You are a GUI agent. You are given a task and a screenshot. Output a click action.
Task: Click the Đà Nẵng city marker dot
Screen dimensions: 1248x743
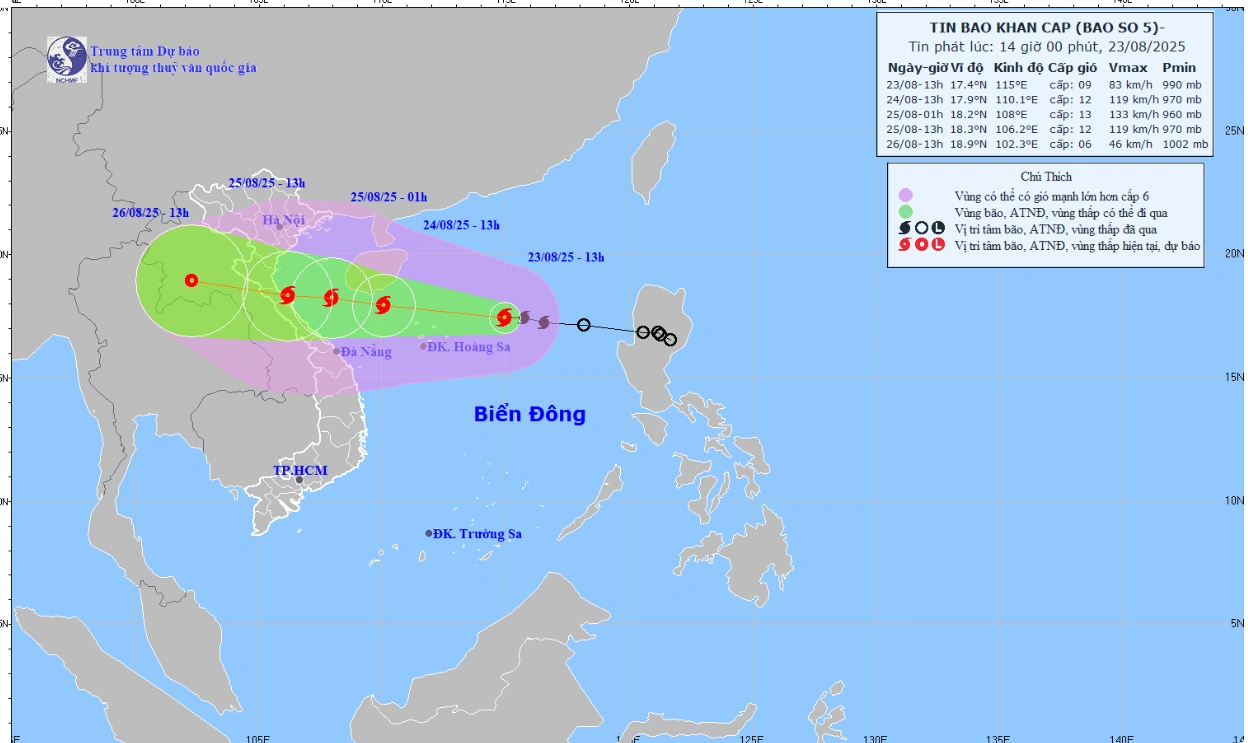[x=336, y=351]
